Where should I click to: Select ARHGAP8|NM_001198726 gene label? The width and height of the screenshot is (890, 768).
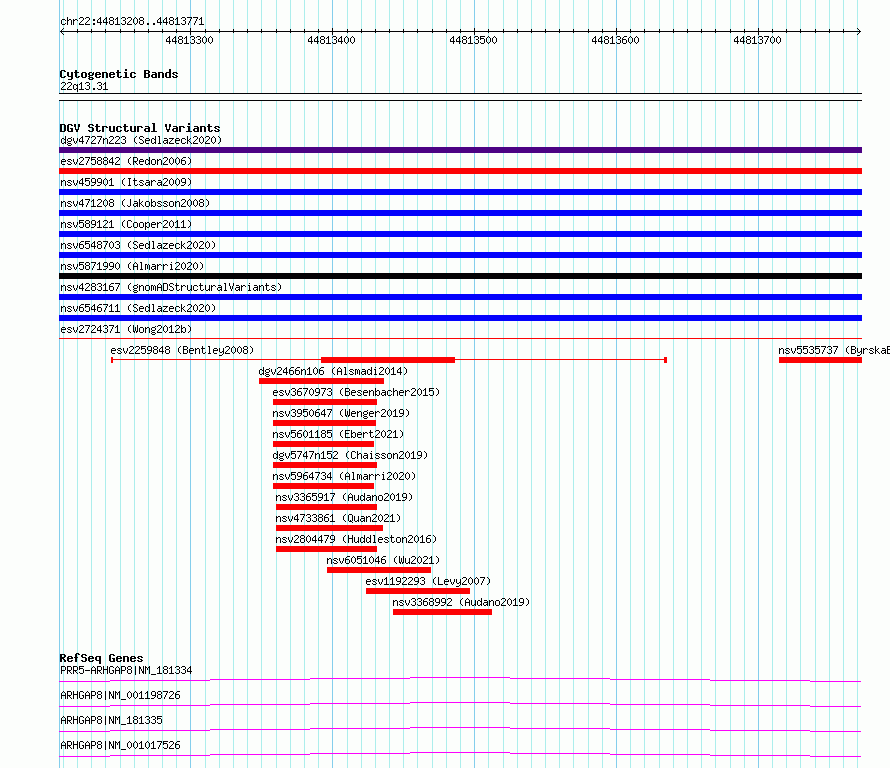[x=120, y=695]
